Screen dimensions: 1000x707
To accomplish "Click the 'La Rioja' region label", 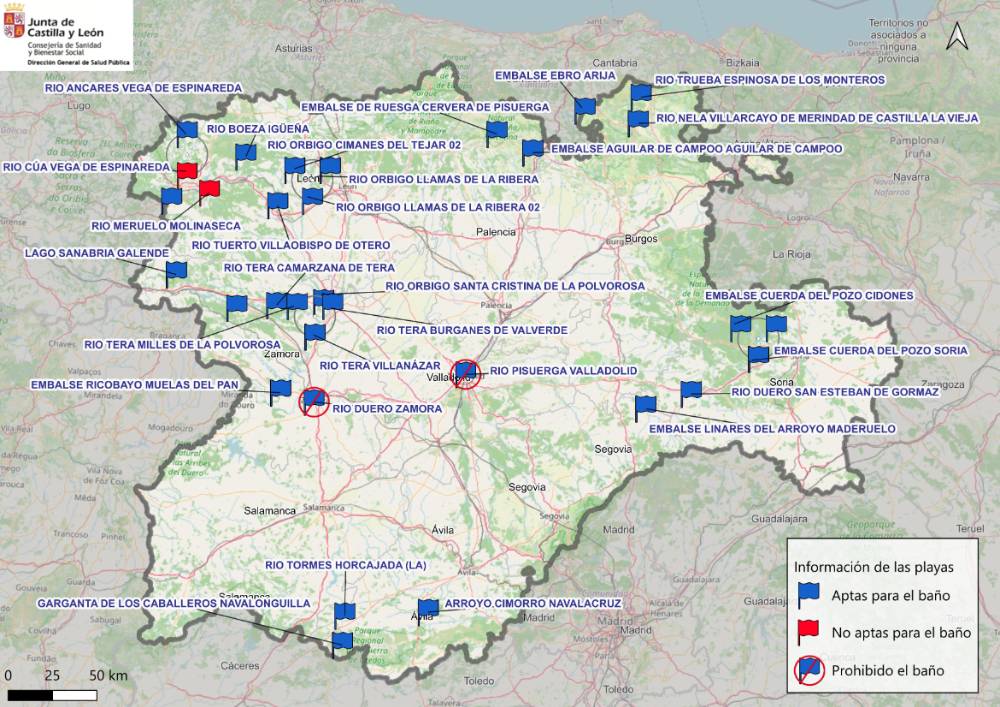I will (x=791, y=254).
